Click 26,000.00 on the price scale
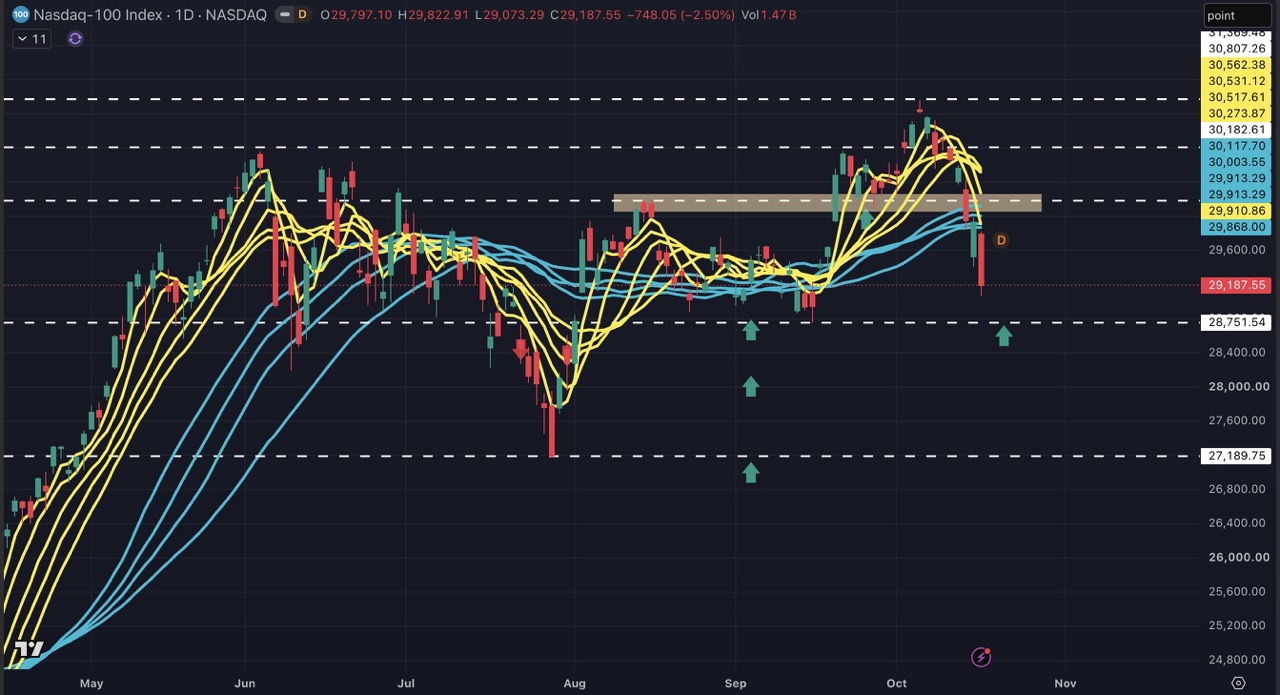The width and height of the screenshot is (1280, 695). pos(1238,557)
